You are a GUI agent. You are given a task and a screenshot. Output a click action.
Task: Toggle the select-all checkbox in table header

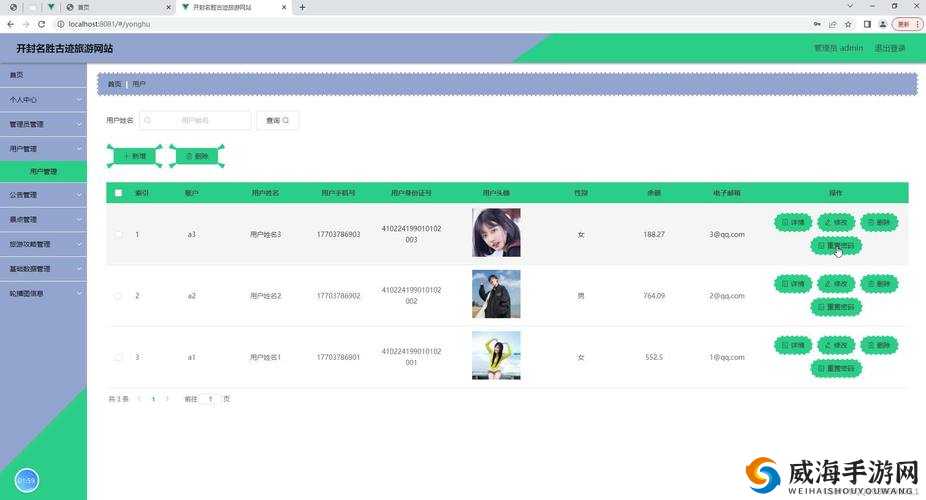point(119,193)
